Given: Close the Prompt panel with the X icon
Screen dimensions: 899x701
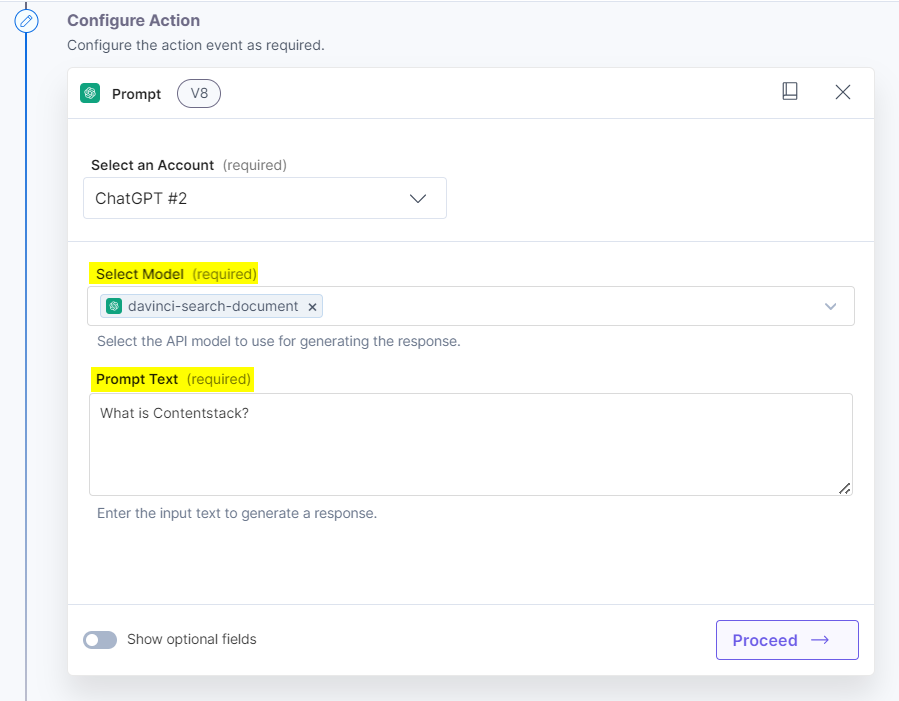Looking at the screenshot, I should point(843,92).
